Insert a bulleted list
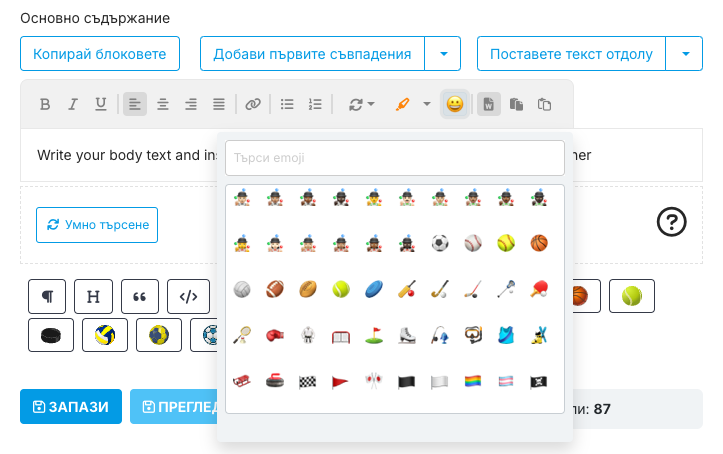 click(287, 104)
